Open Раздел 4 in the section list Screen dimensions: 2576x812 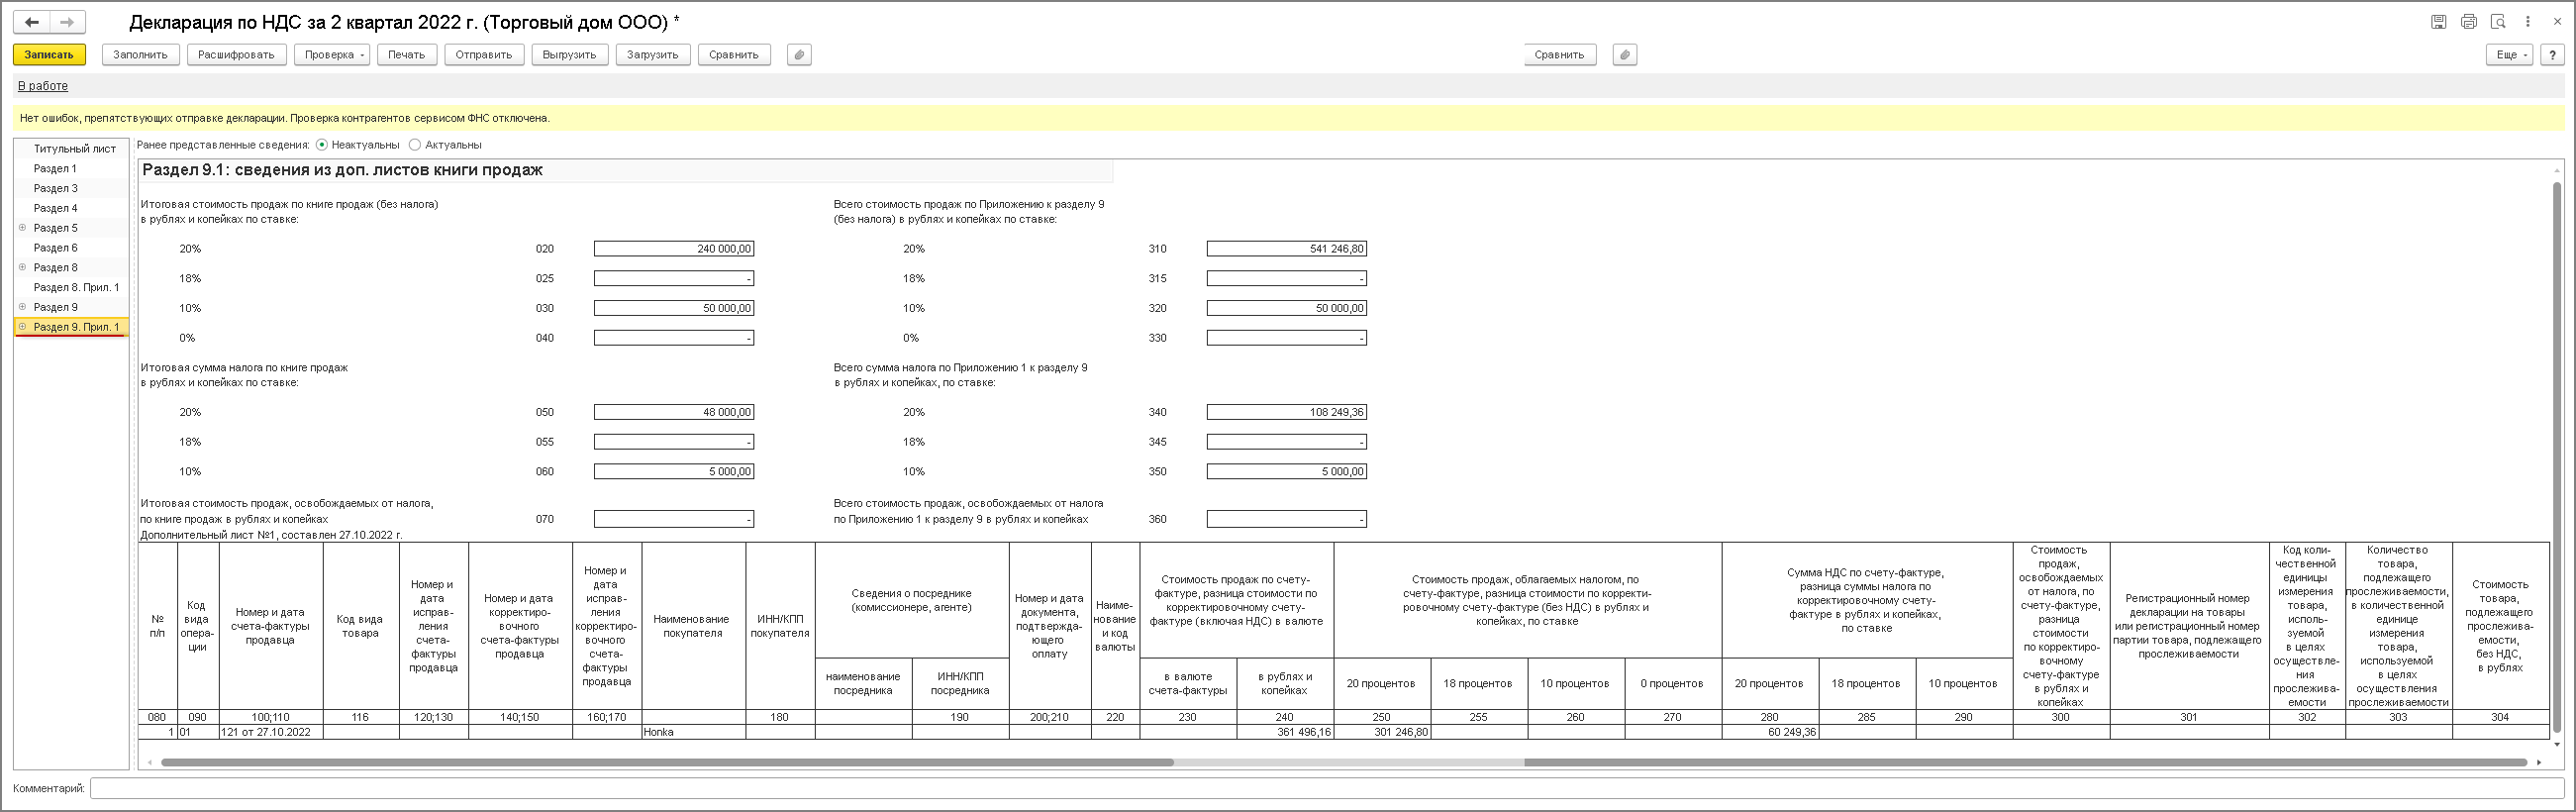tap(55, 208)
